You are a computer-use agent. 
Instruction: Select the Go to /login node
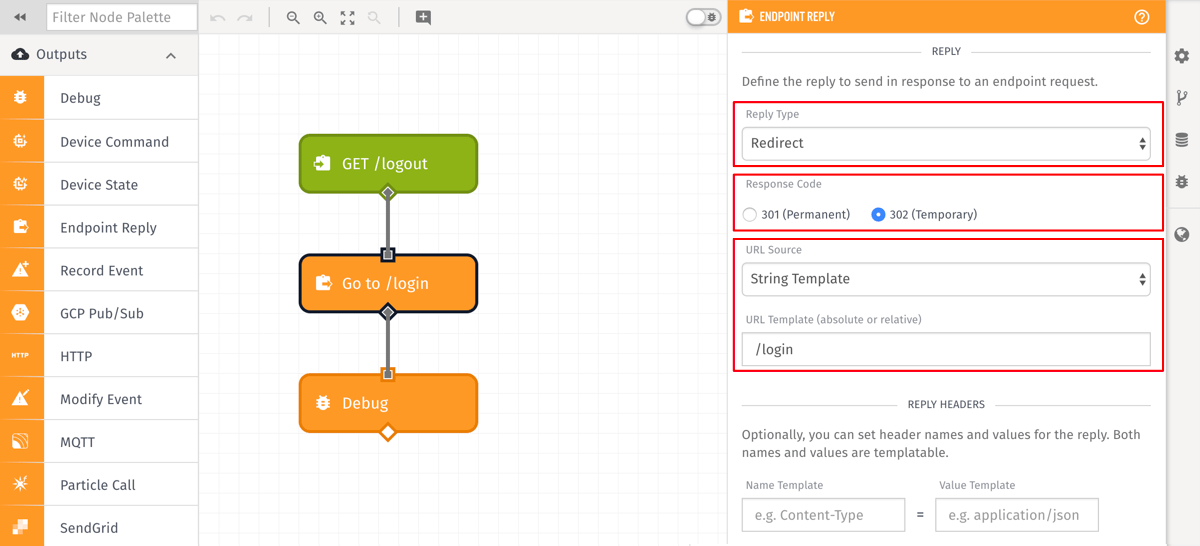[388, 283]
